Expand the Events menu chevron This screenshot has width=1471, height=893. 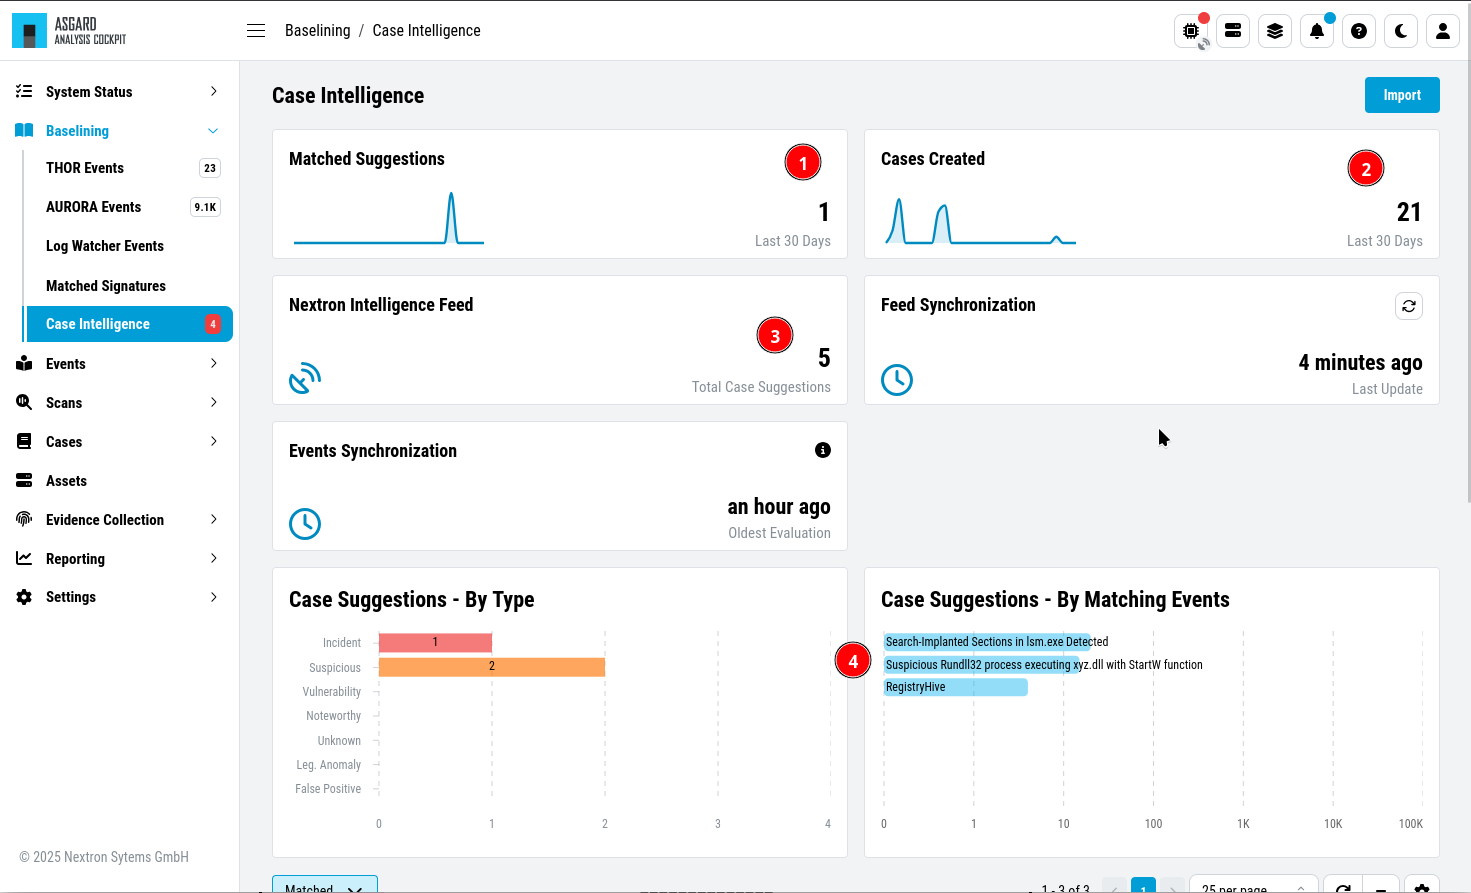213,363
